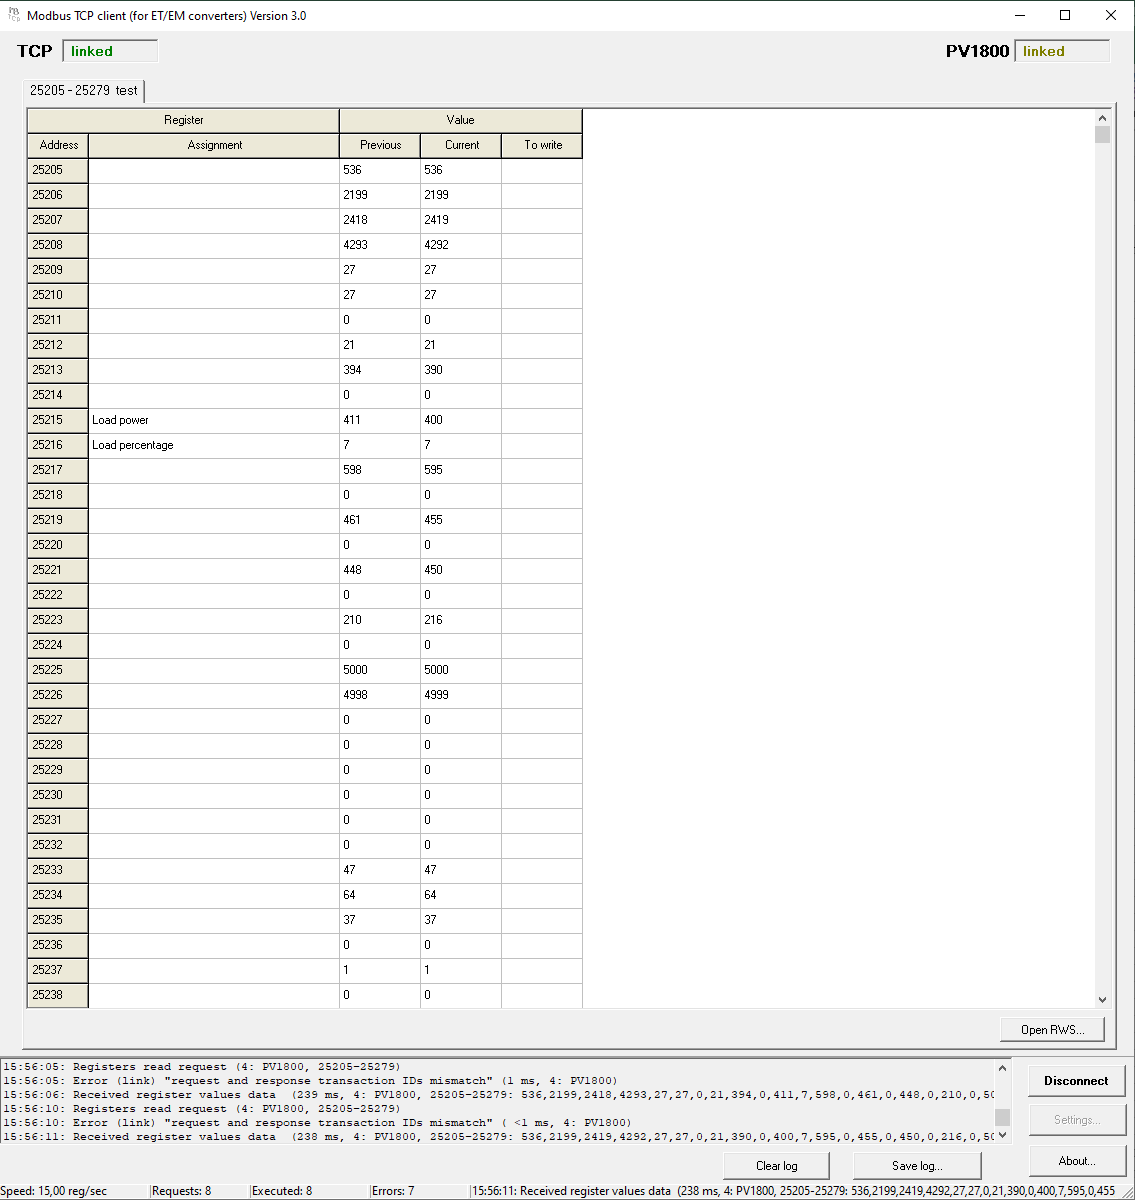
Task: Click log panel scrollbar down arrow
Action: [1003, 1136]
